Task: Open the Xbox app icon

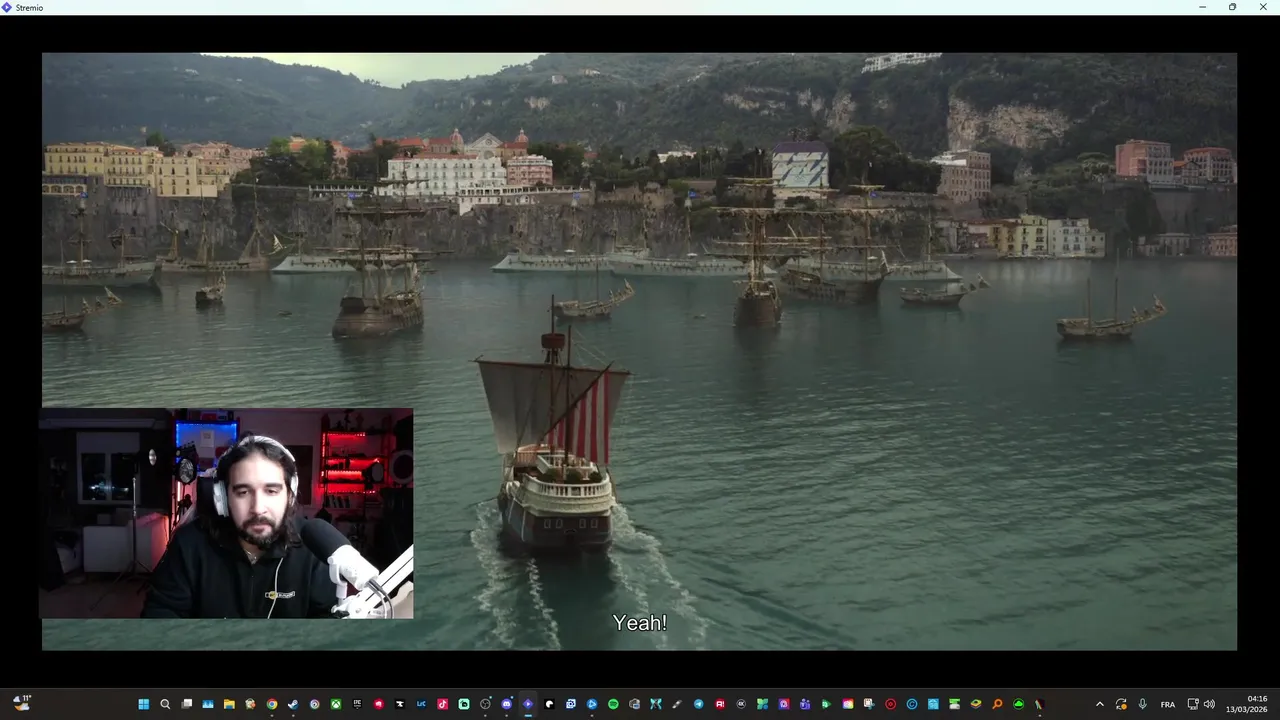Action: point(336,704)
